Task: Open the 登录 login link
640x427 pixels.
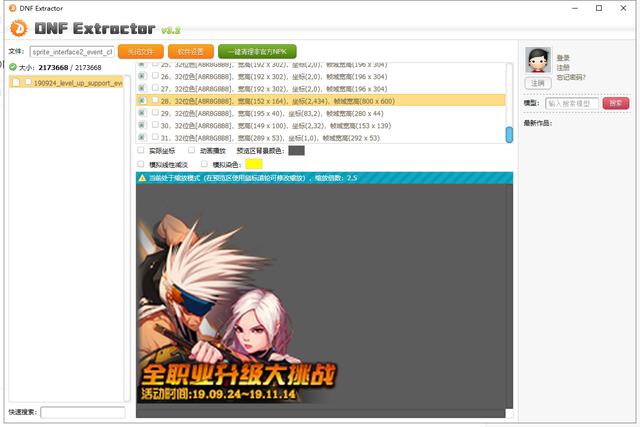Action: click(x=563, y=58)
